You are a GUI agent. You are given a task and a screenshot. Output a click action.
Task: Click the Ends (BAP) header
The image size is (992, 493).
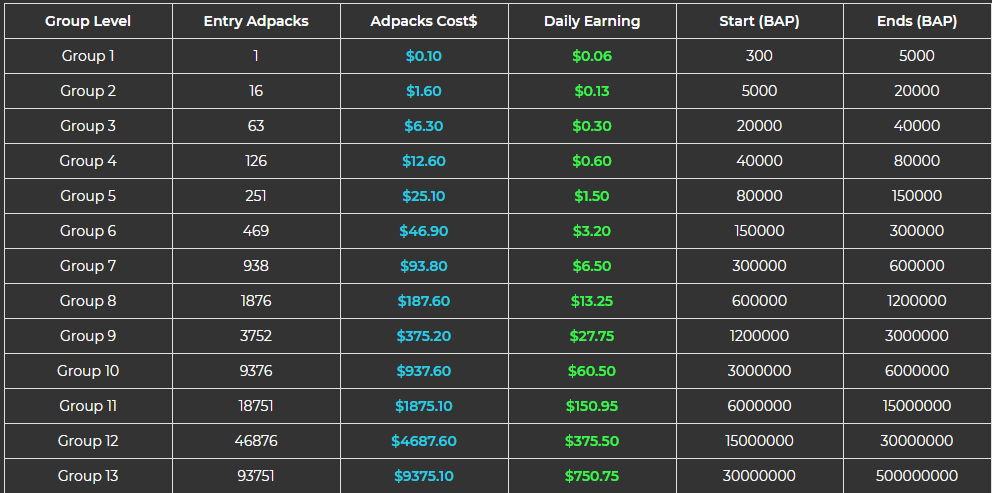pyautogui.click(x=917, y=21)
